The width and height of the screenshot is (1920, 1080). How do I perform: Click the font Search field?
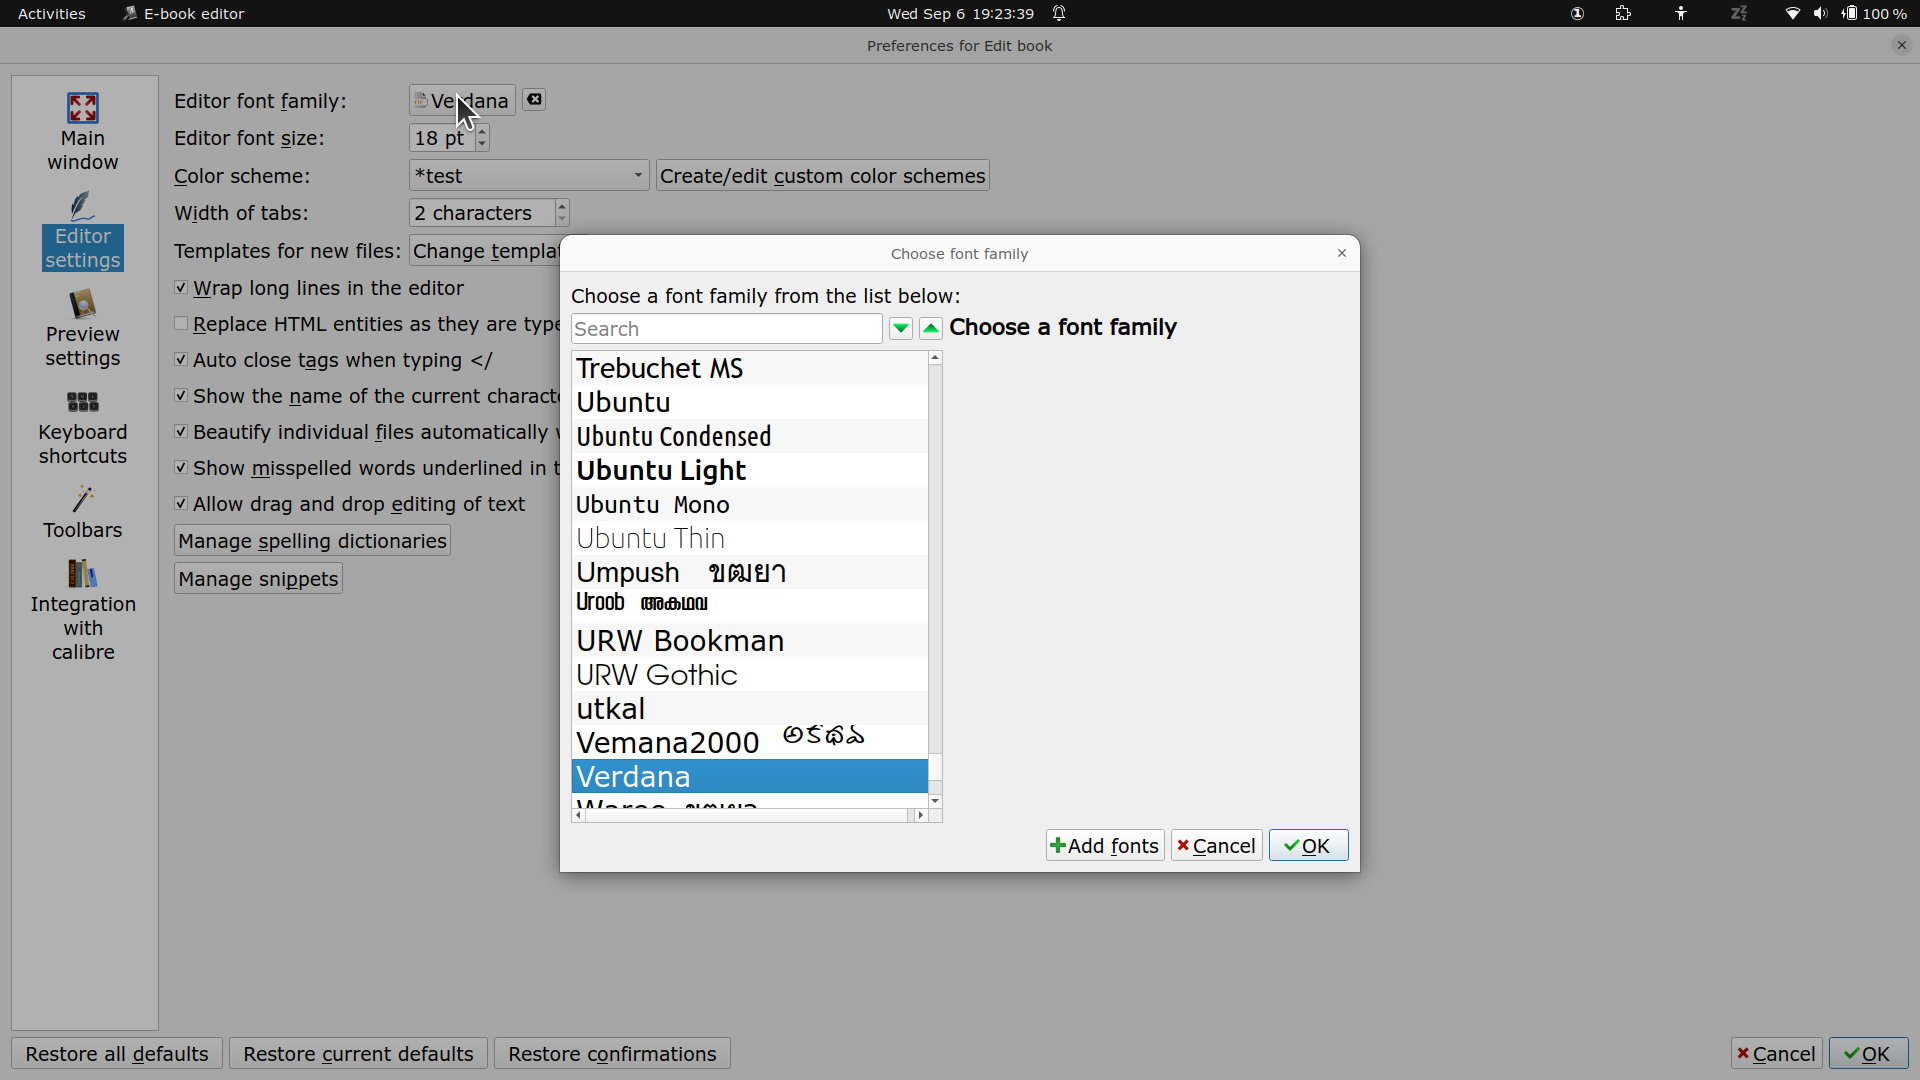point(726,329)
